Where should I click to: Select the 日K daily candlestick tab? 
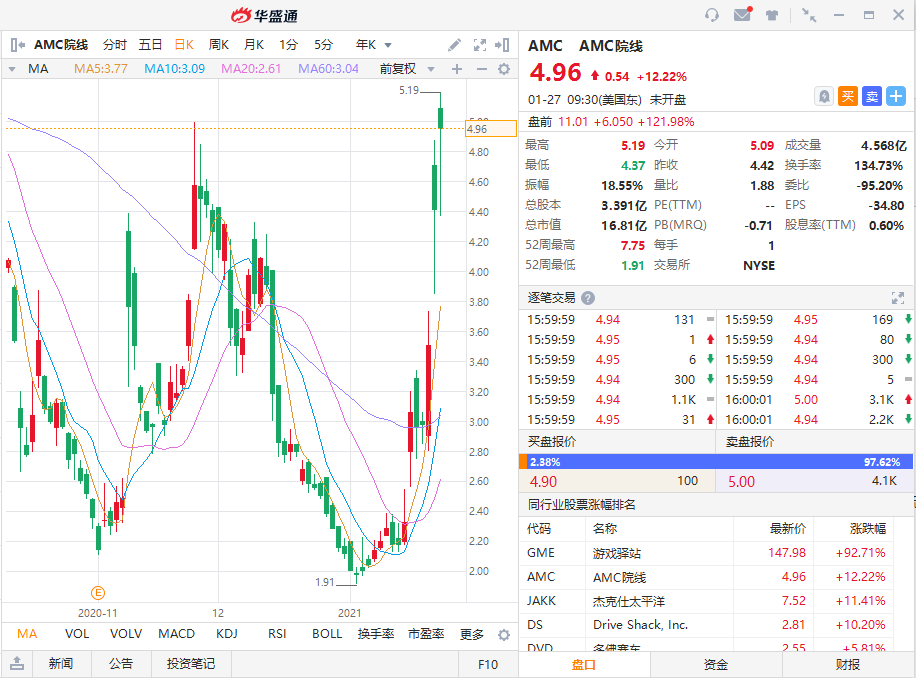pyautogui.click(x=184, y=45)
